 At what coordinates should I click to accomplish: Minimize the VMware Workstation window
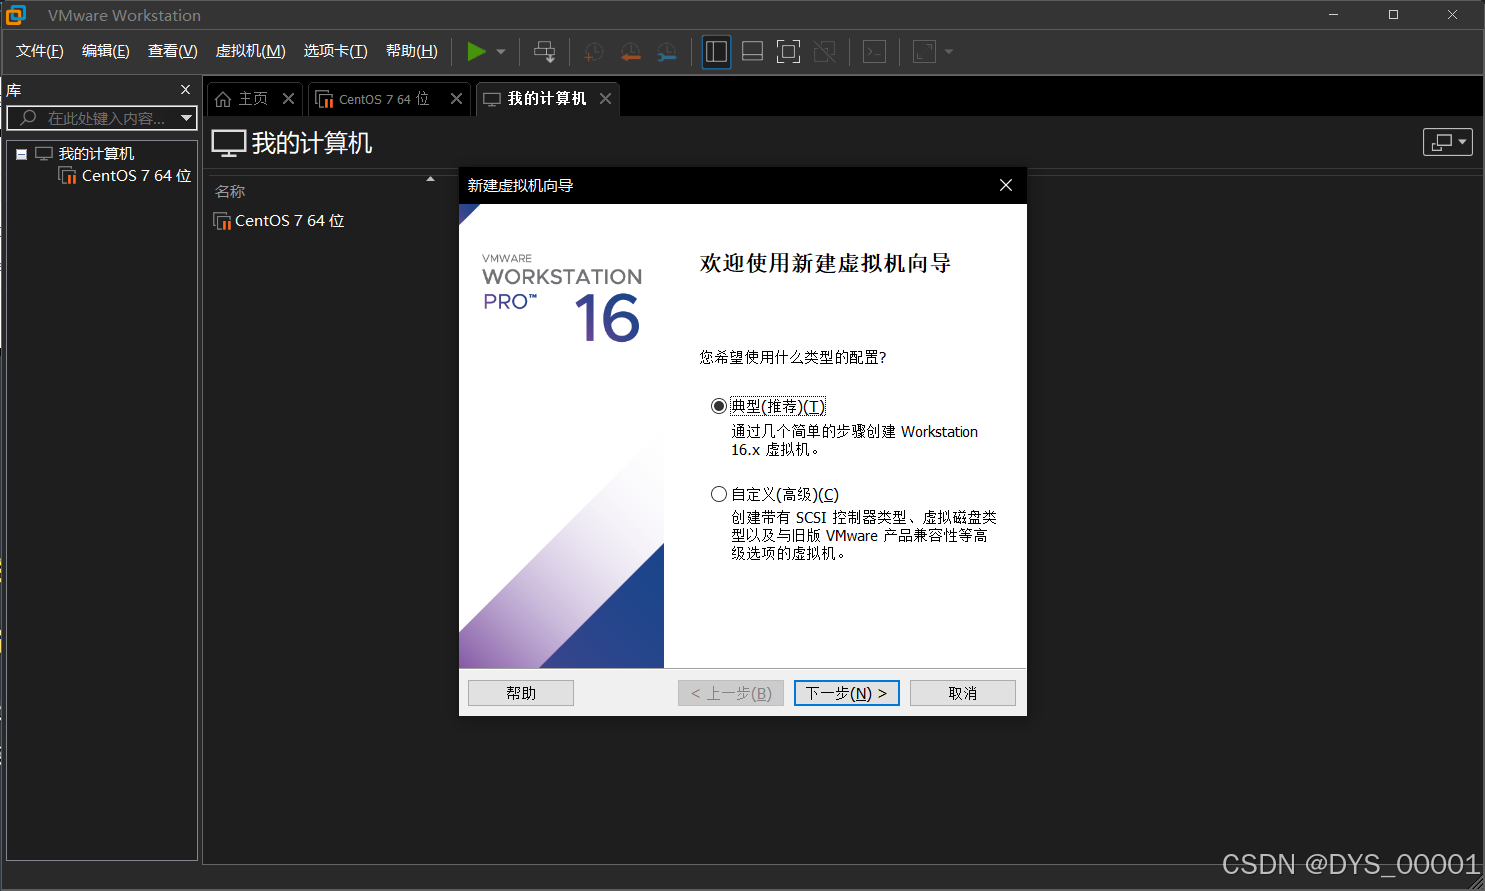1333,15
